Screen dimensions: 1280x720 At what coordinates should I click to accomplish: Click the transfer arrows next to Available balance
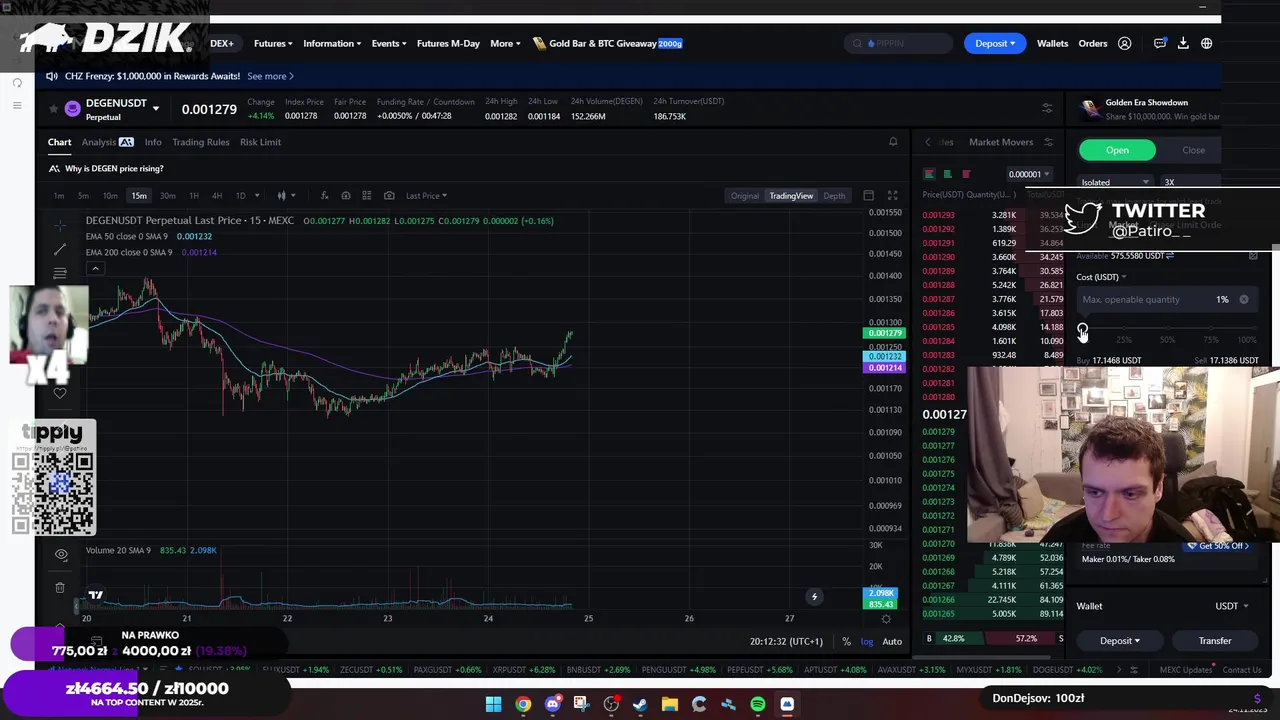click(1170, 256)
